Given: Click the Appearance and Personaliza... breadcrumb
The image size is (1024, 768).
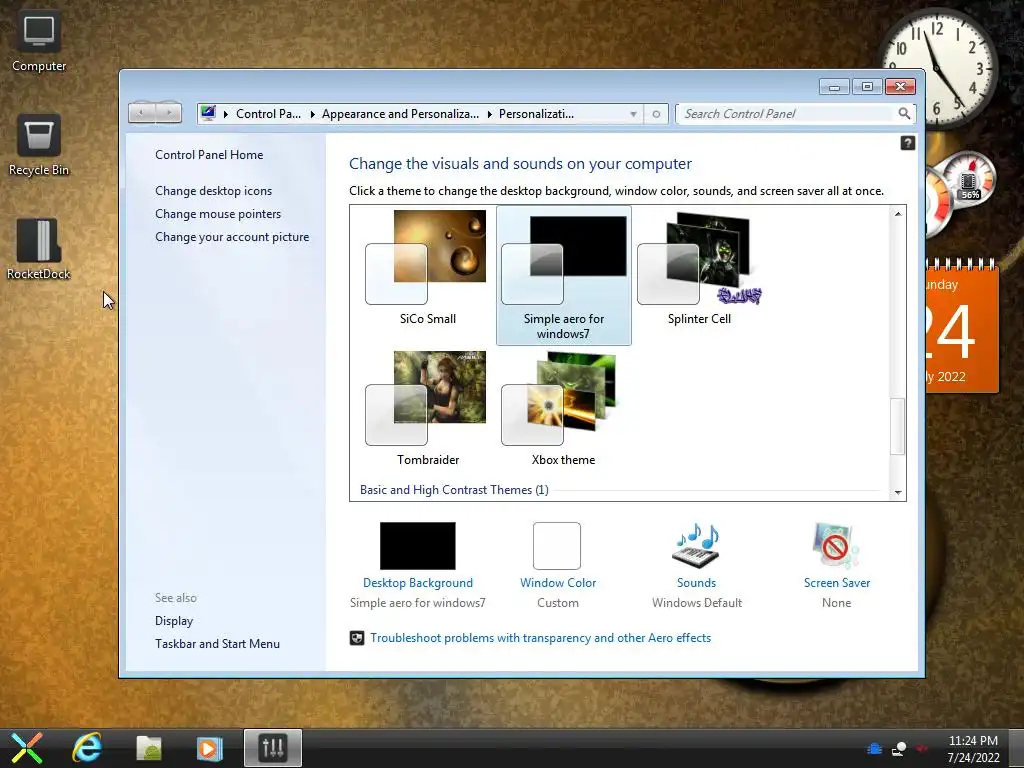Looking at the screenshot, I should pos(400,114).
